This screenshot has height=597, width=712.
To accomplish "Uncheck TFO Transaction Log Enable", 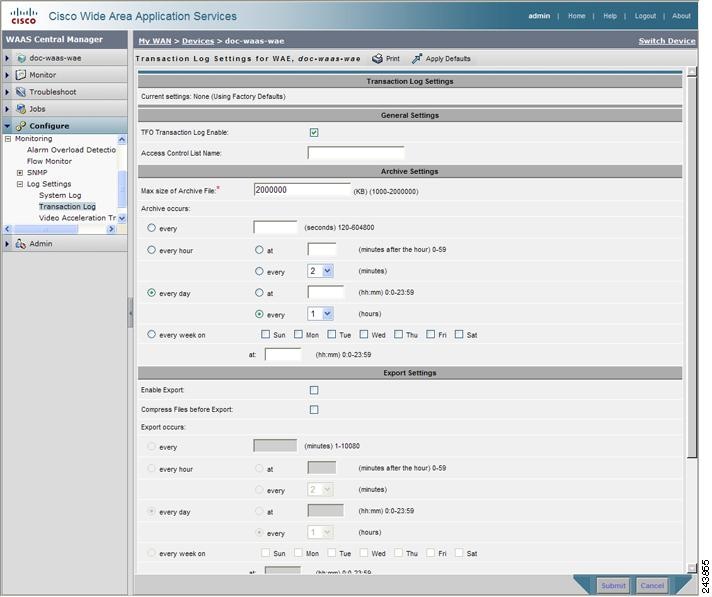I will tap(314, 133).
